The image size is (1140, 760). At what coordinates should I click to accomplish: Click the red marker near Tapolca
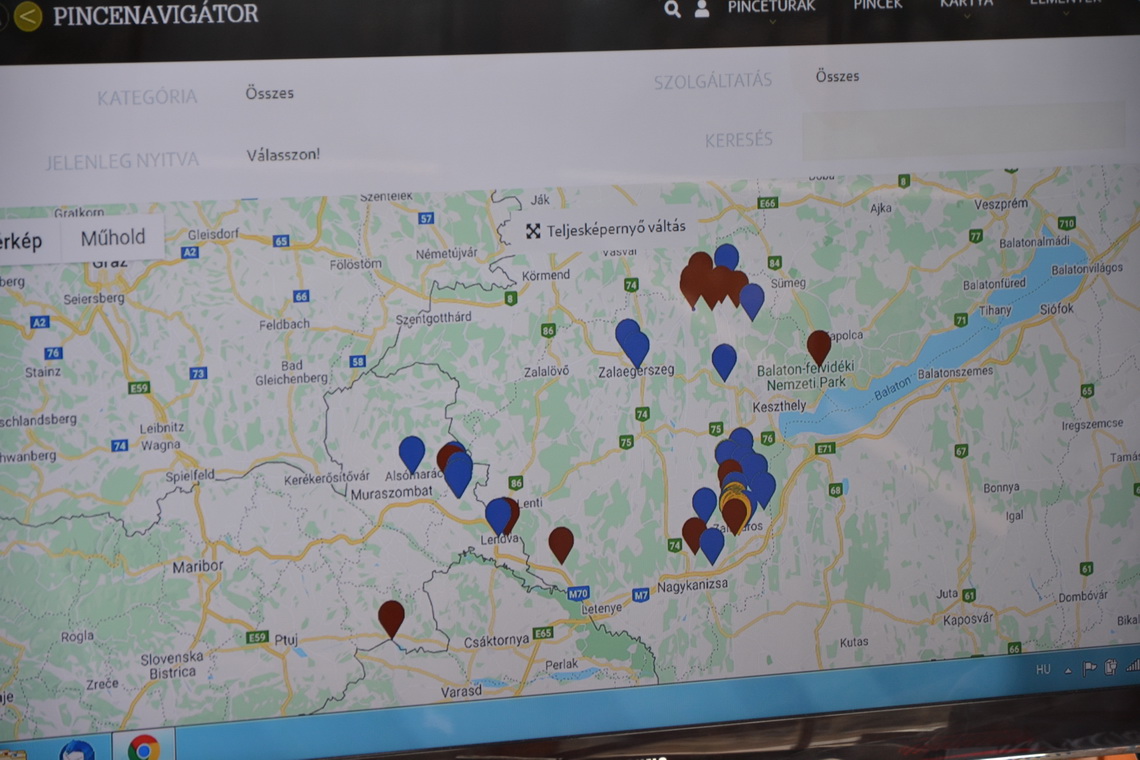pos(818,344)
